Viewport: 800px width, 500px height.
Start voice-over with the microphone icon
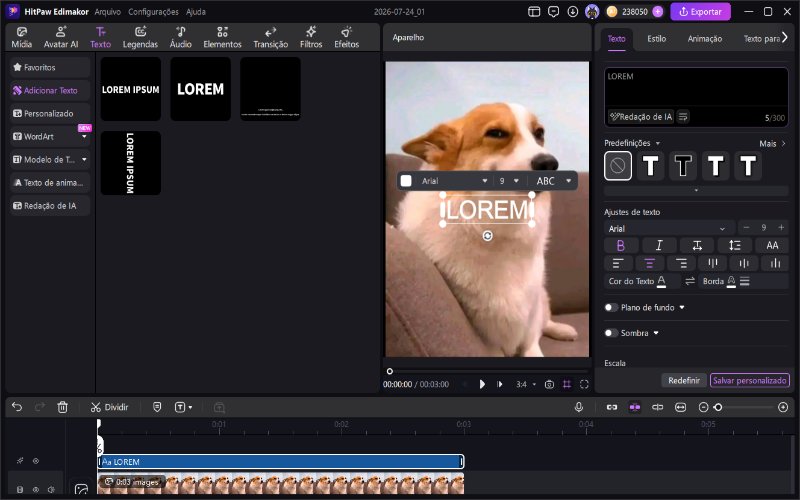point(579,407)
